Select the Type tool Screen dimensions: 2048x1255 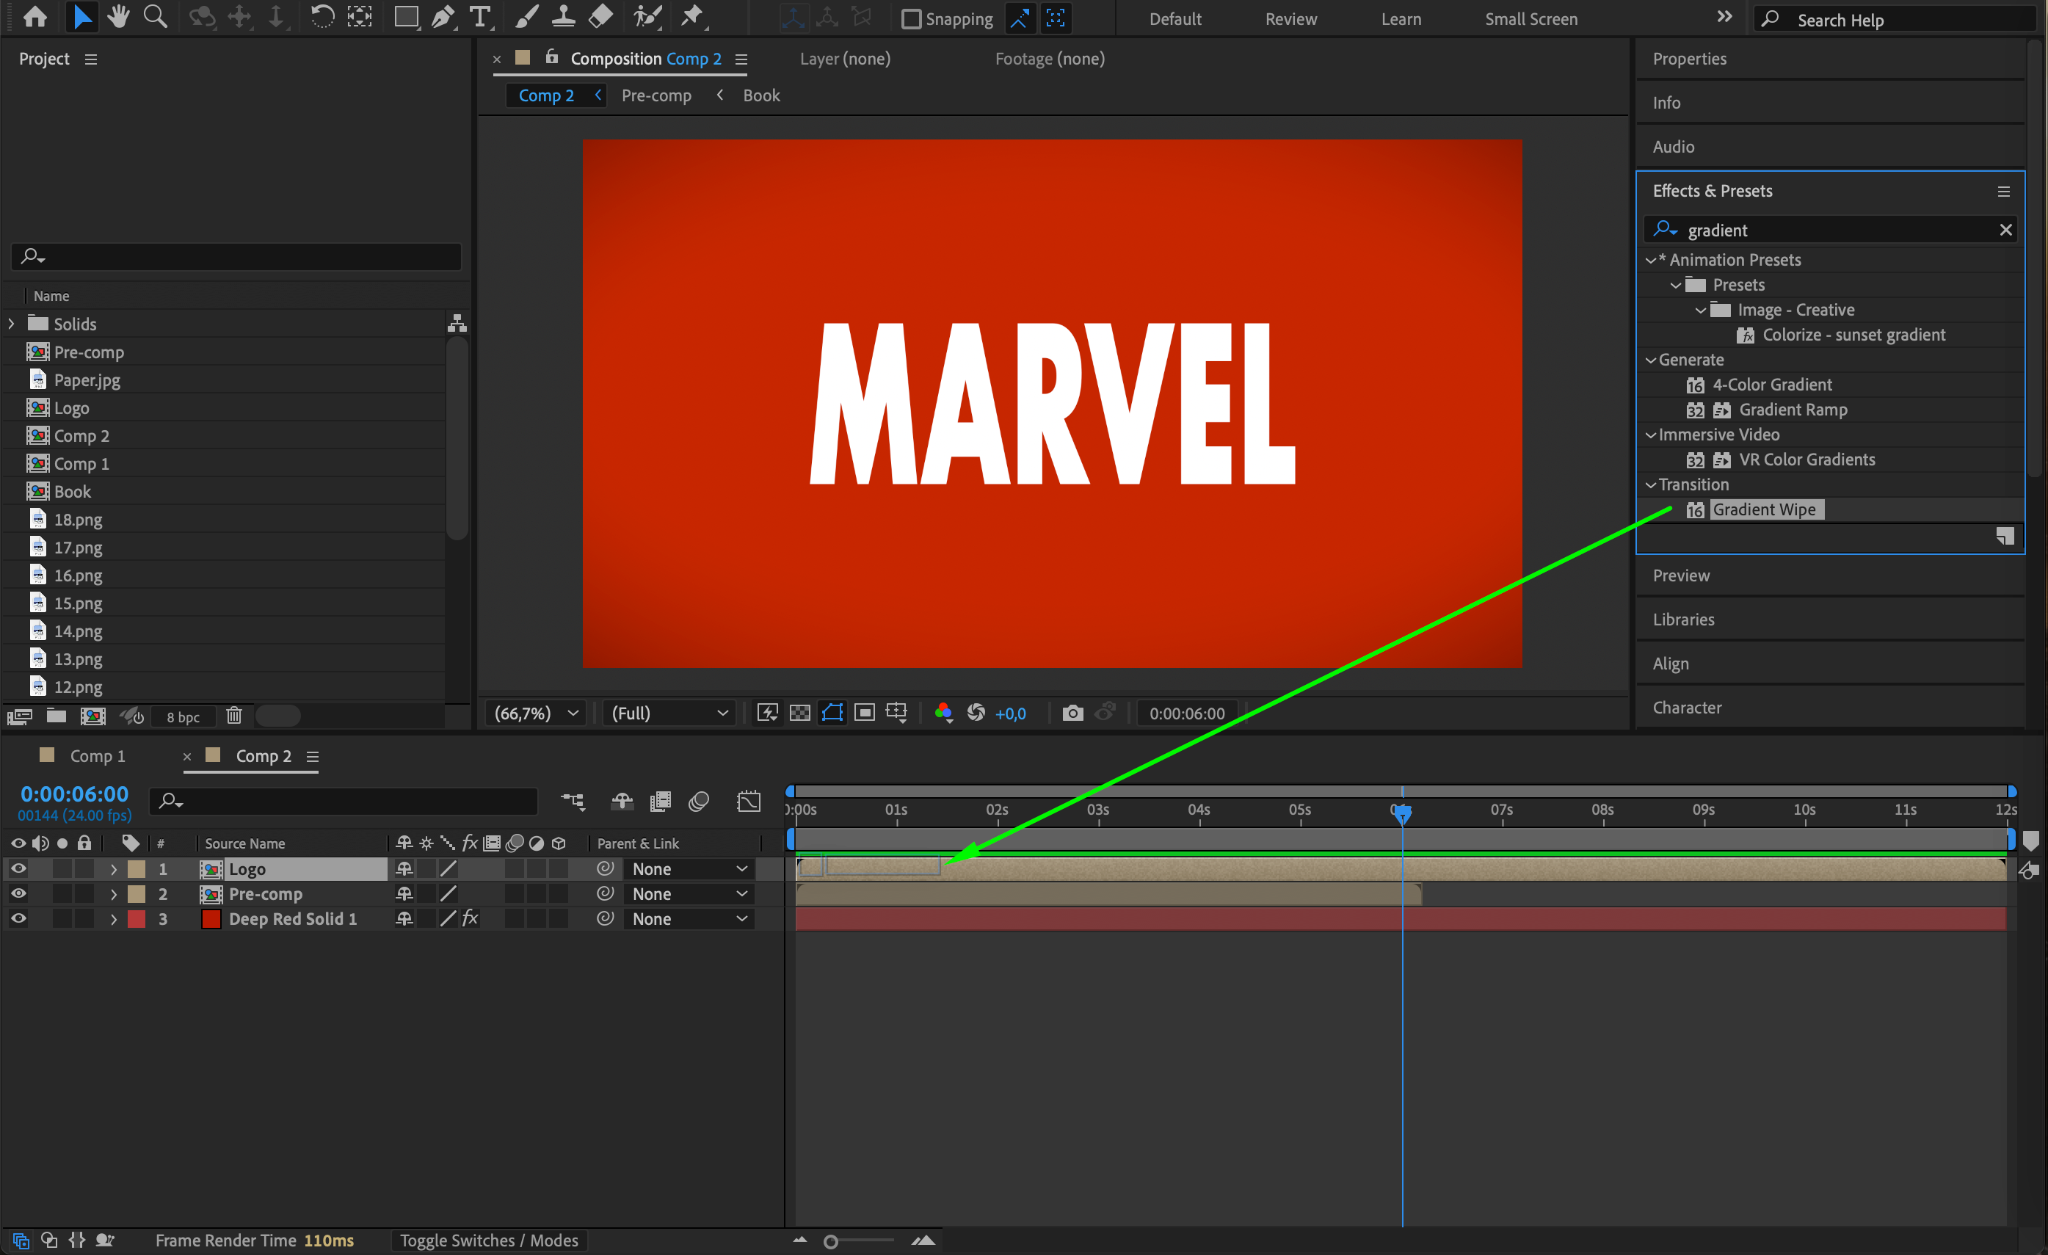[x=481, y=17]
